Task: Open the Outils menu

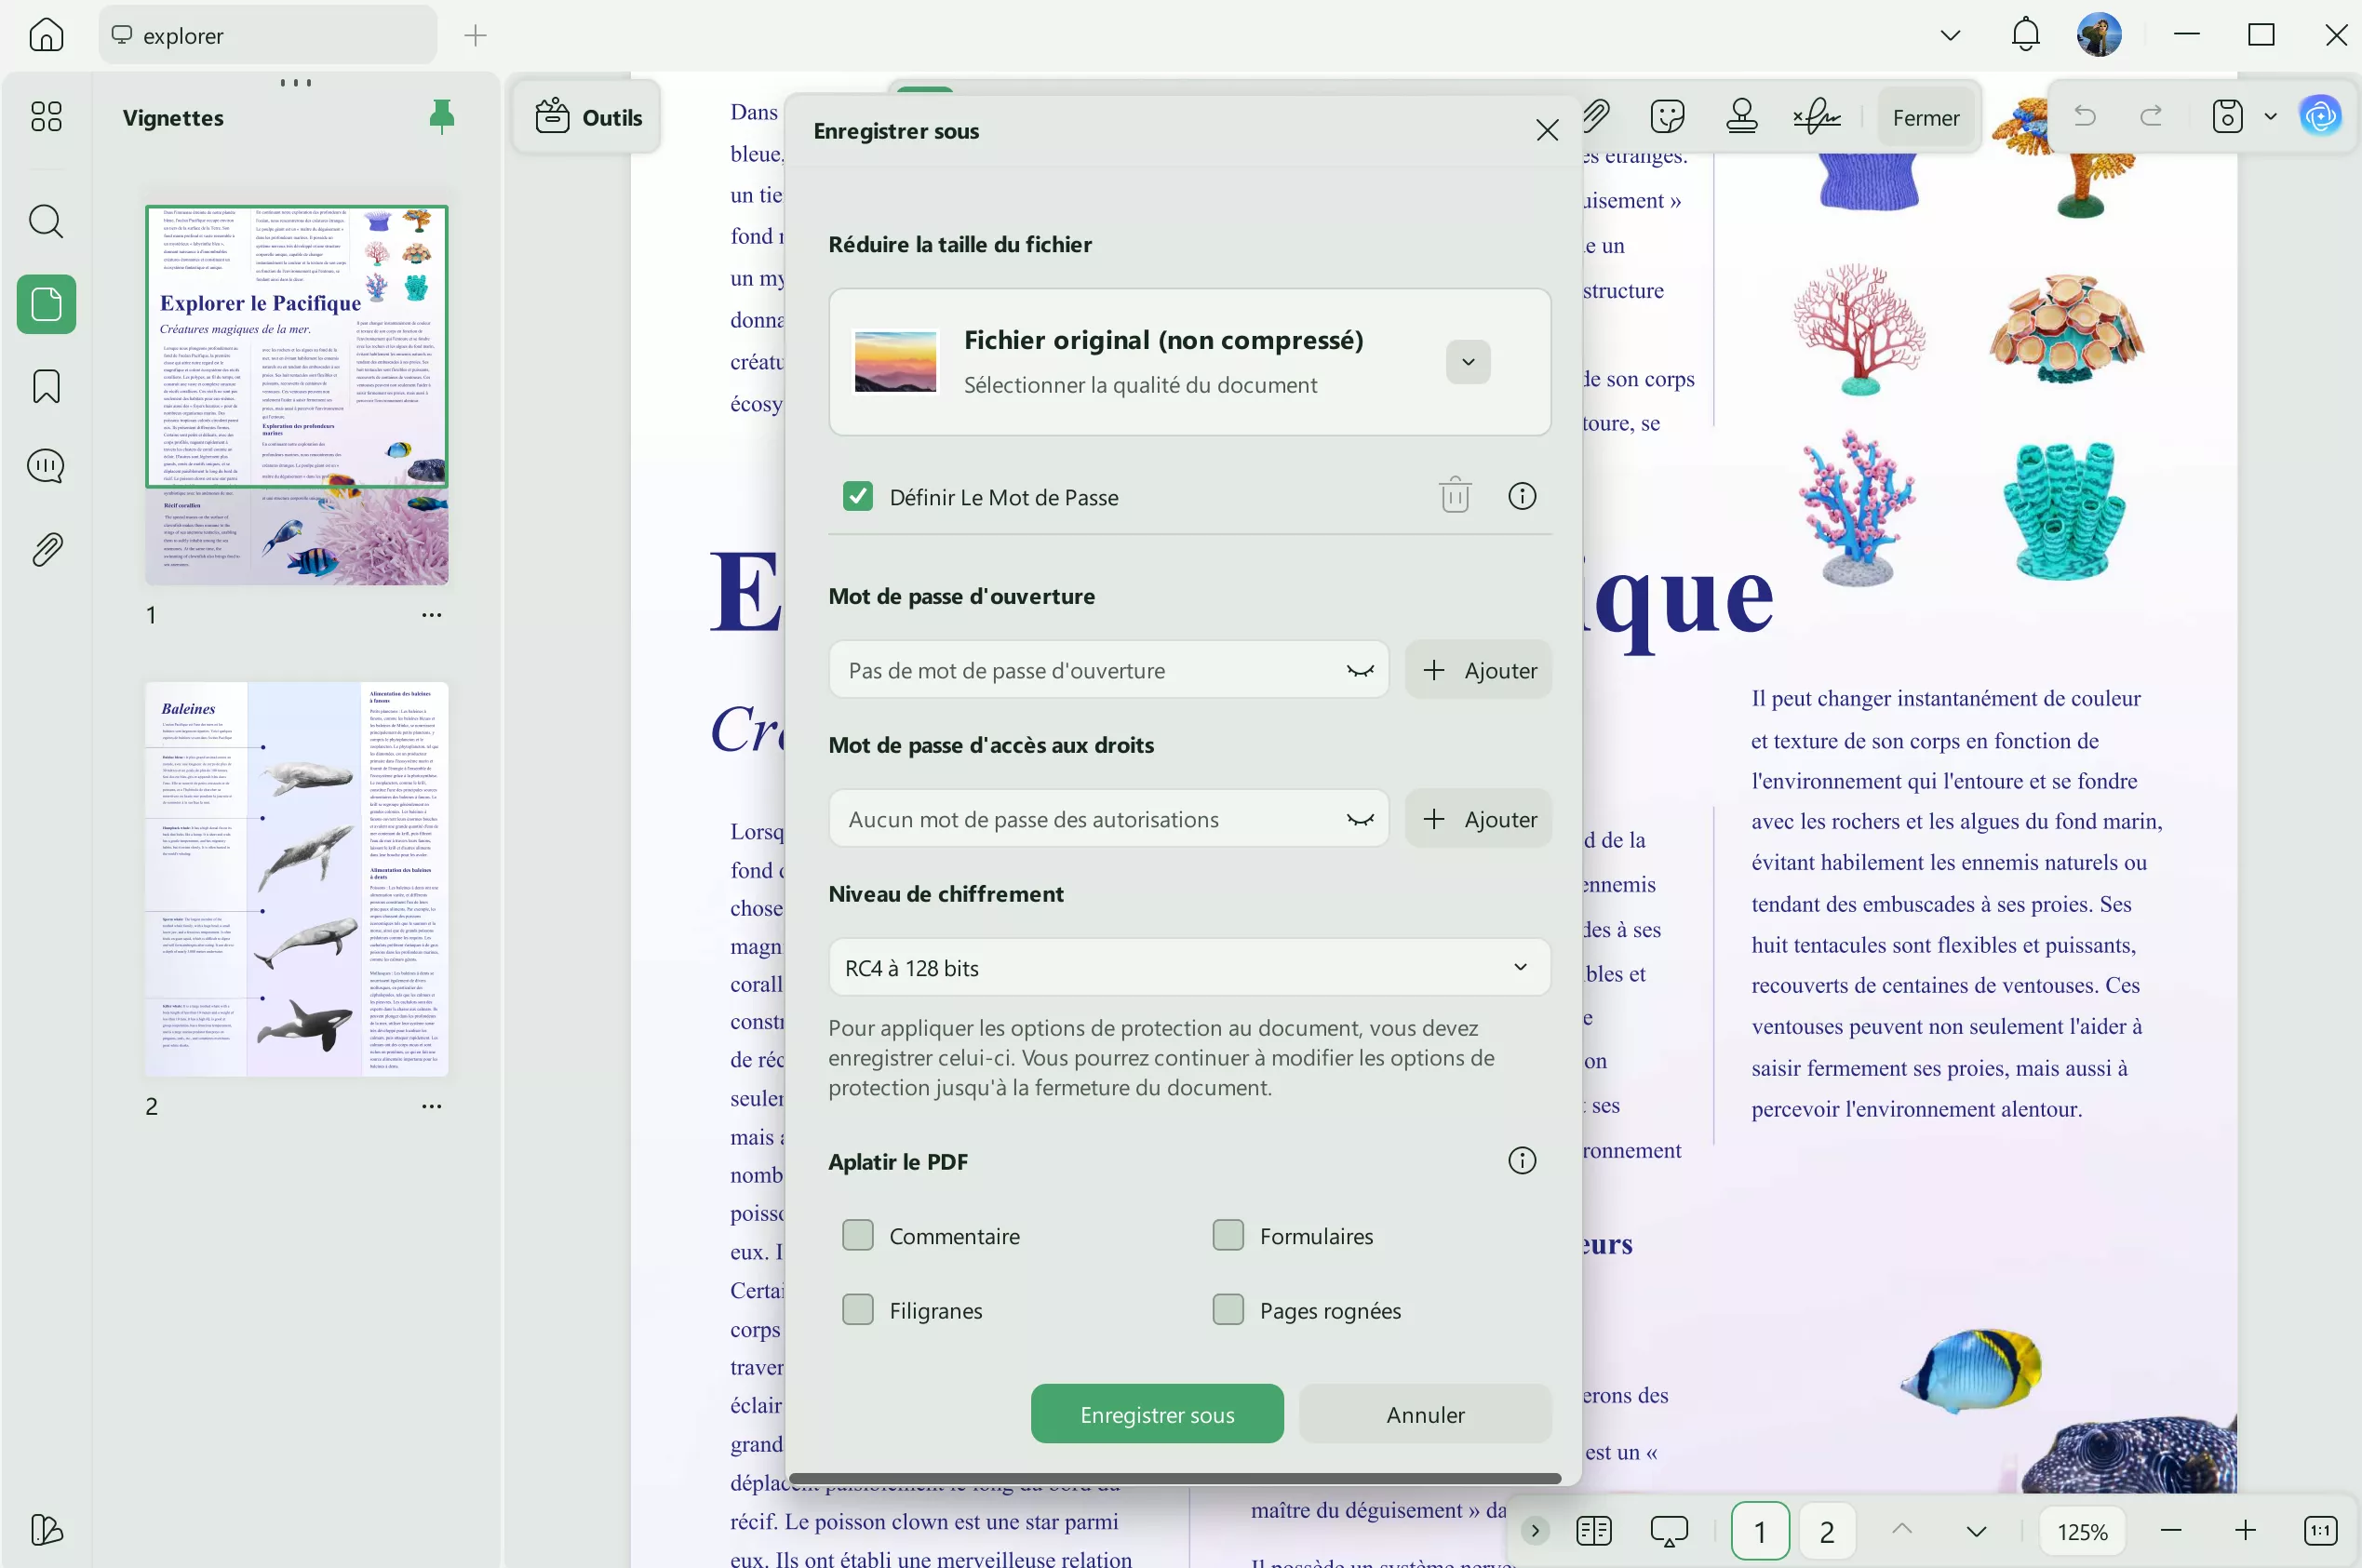Action: tap(588, 117)
